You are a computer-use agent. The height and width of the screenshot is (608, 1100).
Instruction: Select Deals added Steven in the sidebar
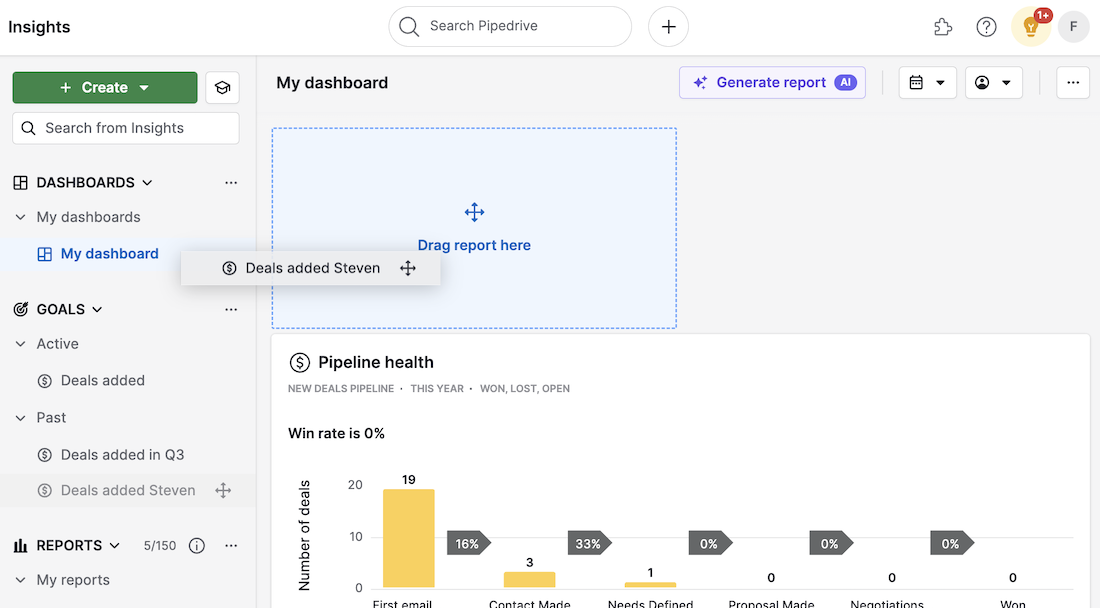128,490
